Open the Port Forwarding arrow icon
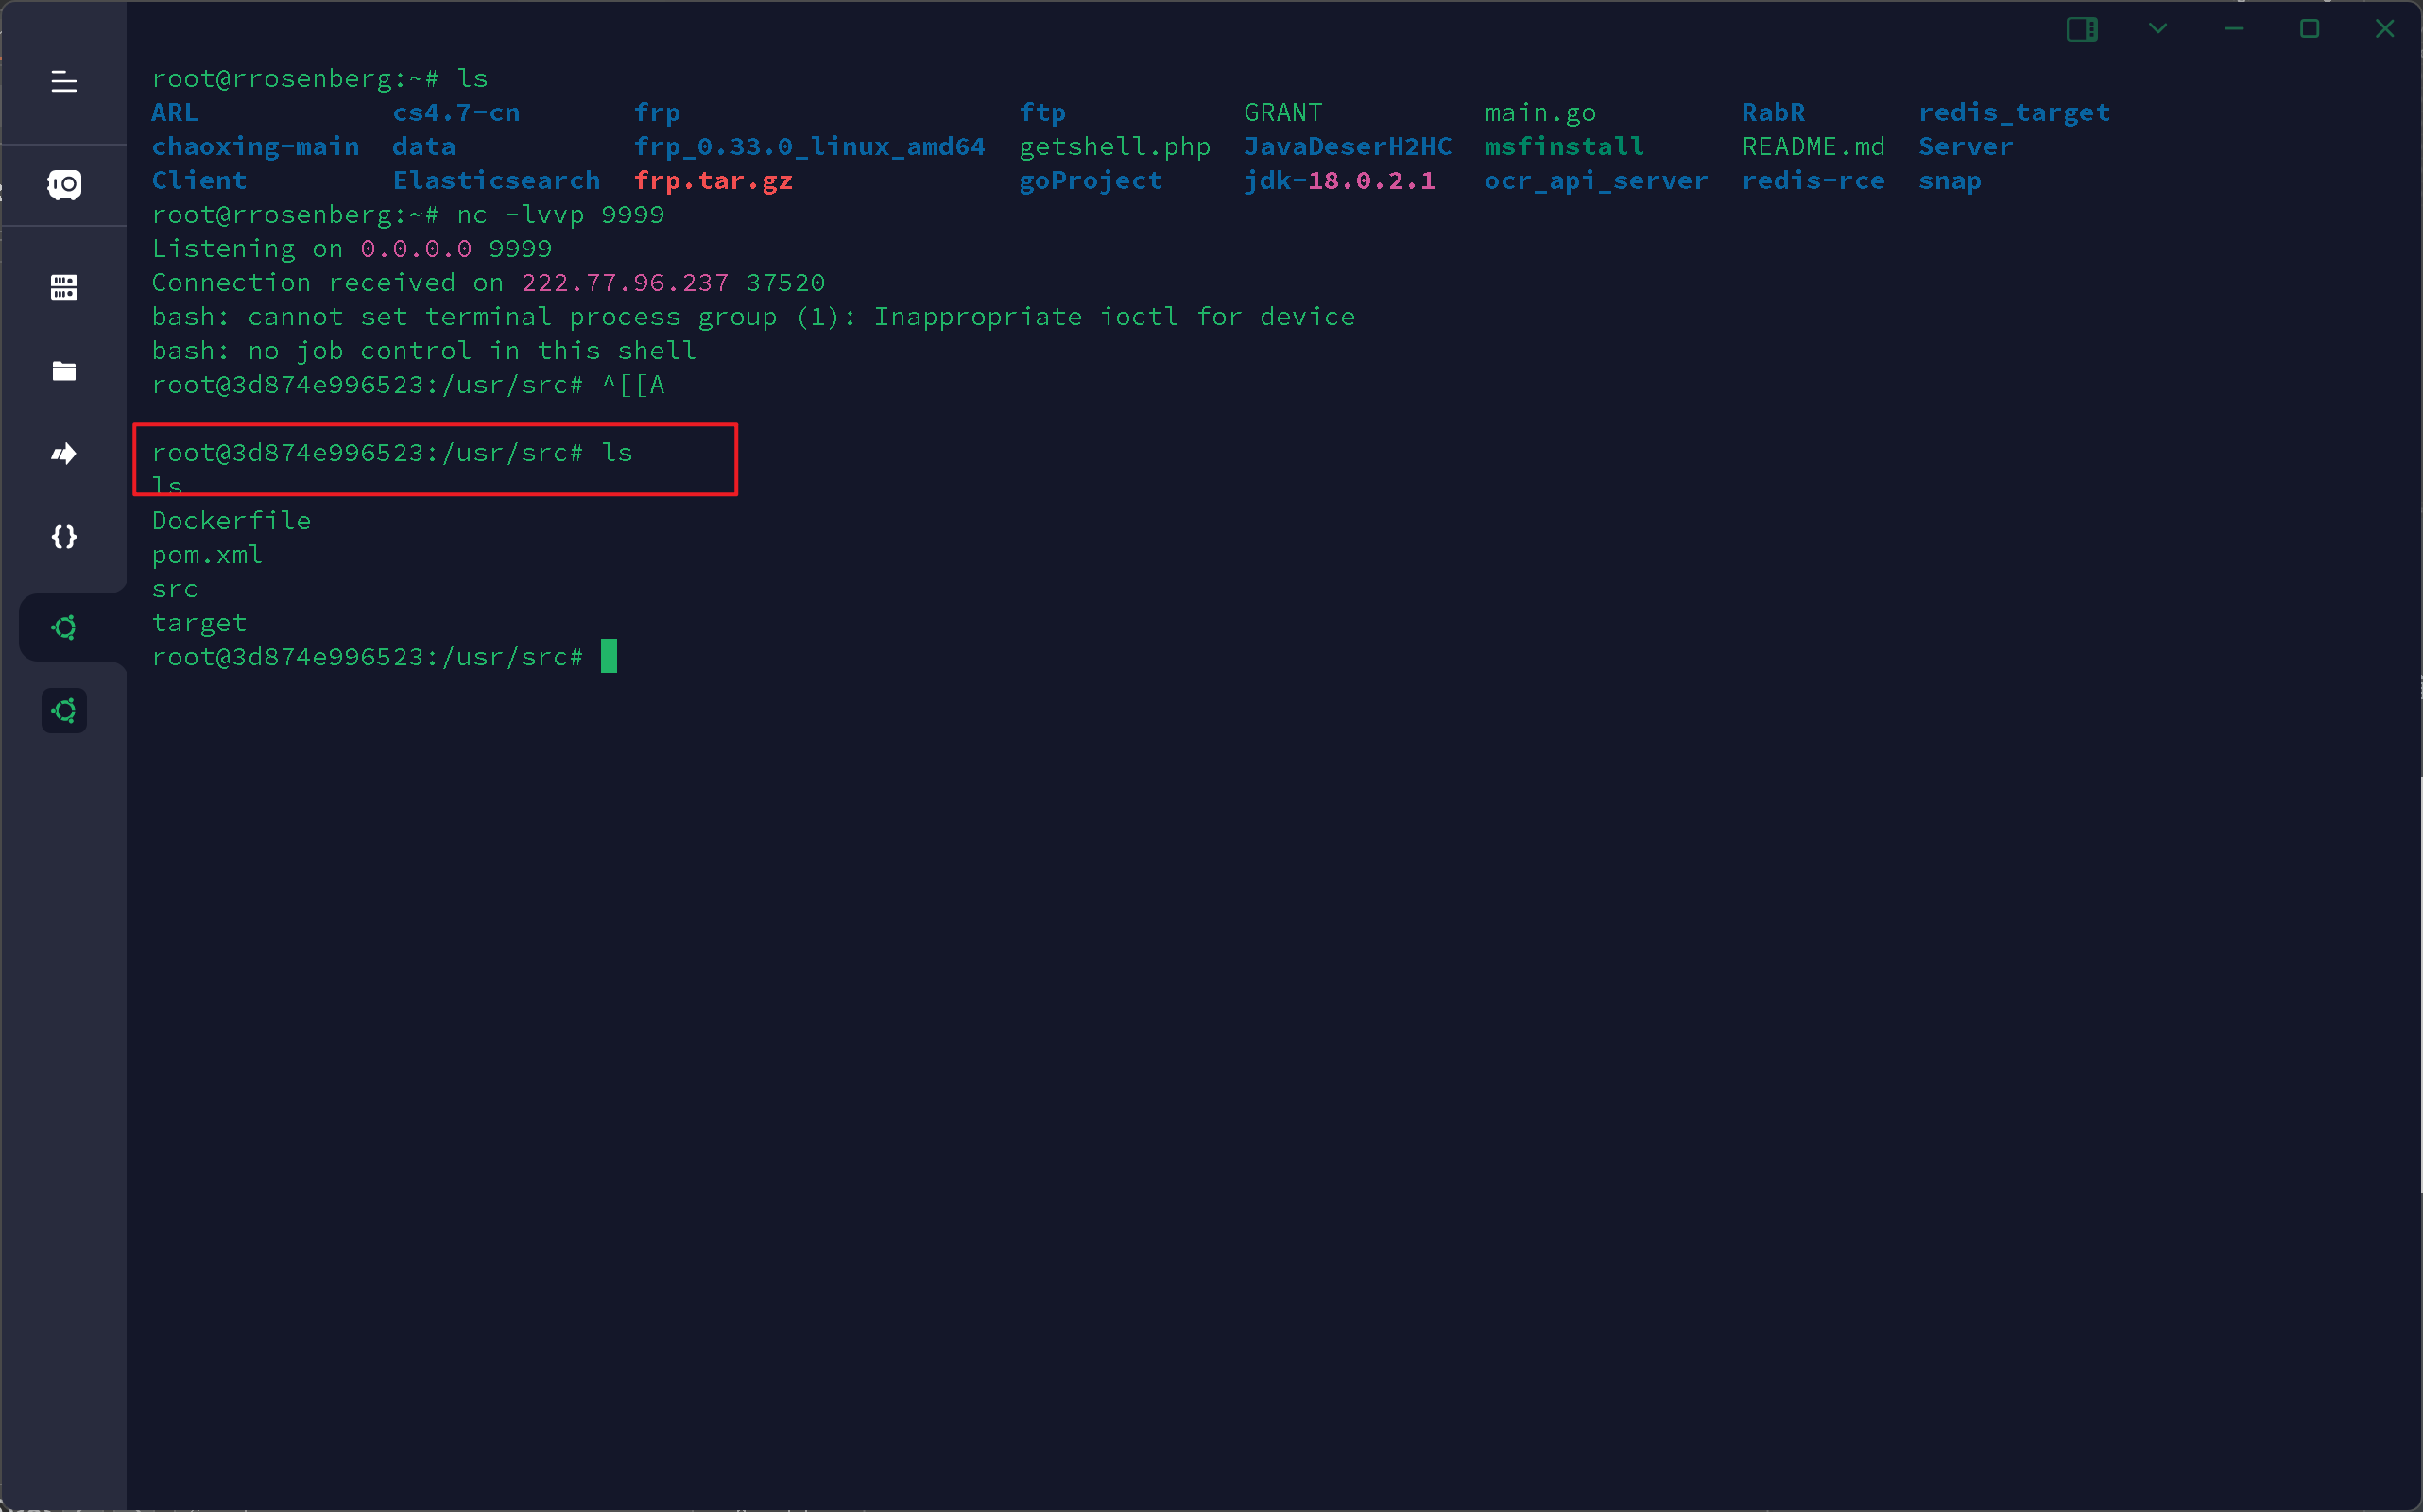Image resolution: width=2423 pixels, height=1512 pixels. point(64,454)
